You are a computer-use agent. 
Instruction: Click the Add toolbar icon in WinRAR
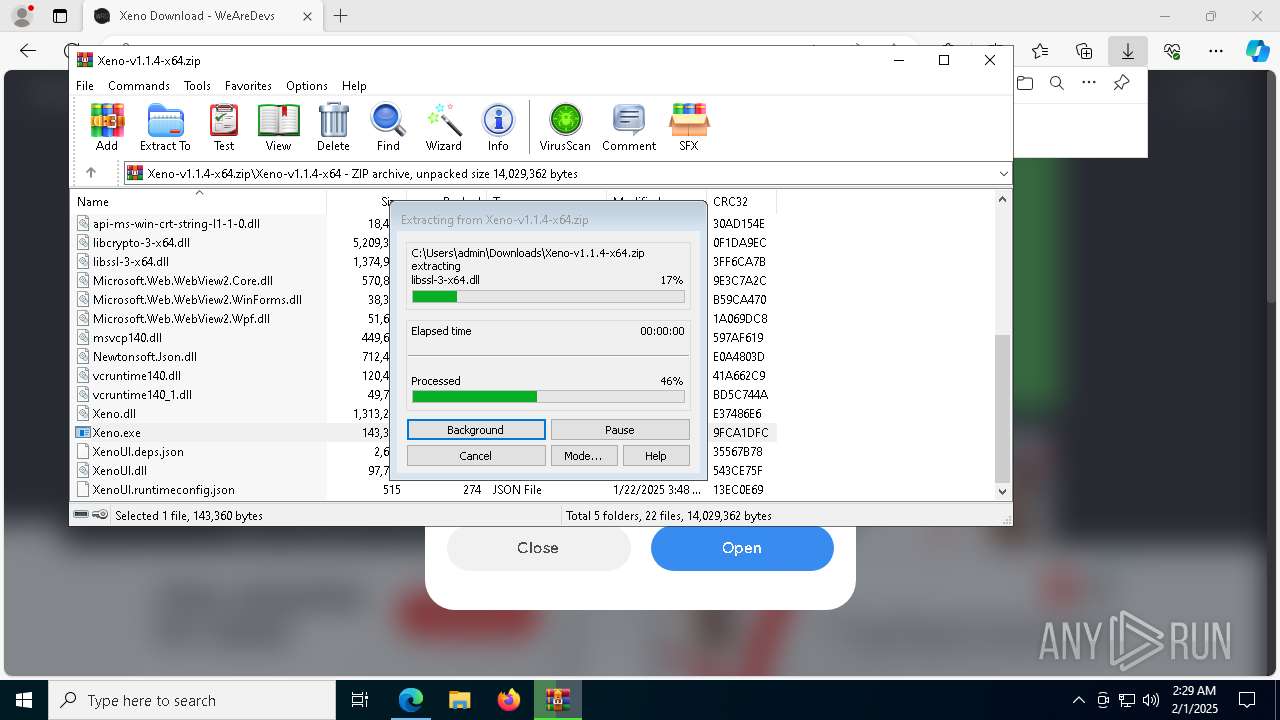point(107,127)
